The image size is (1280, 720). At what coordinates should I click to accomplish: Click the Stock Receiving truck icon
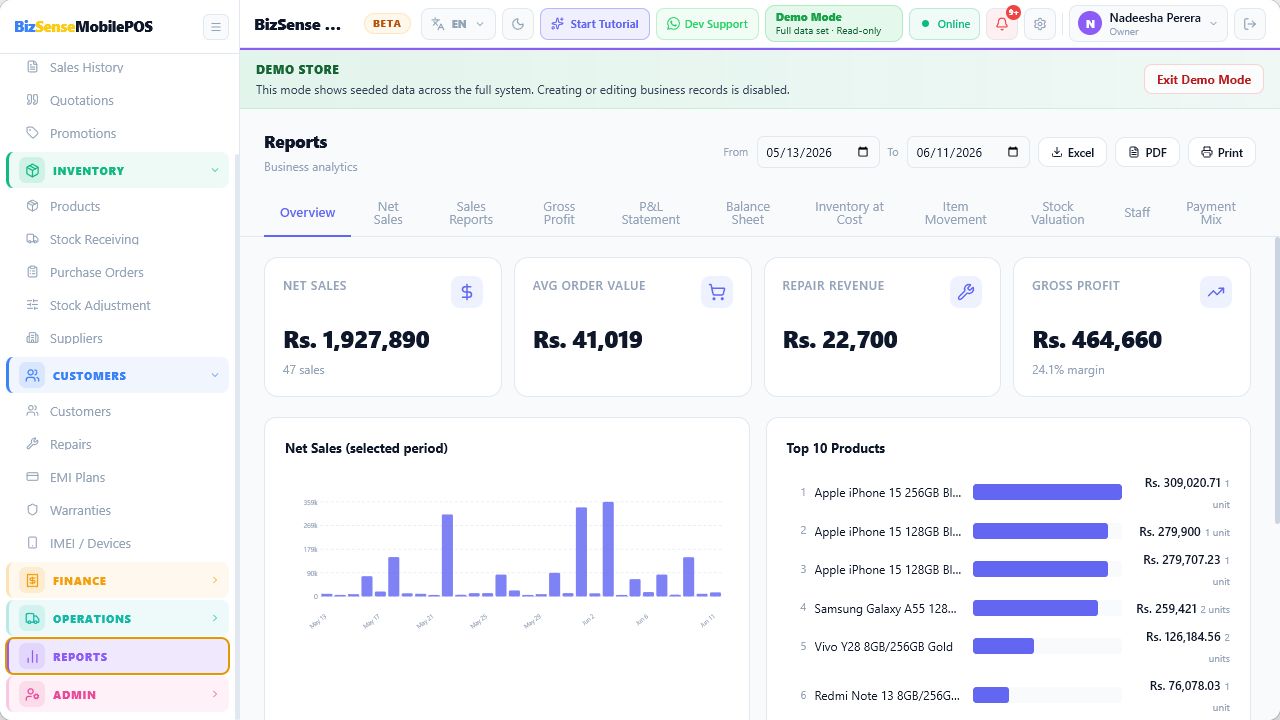(x=32, y=239)
